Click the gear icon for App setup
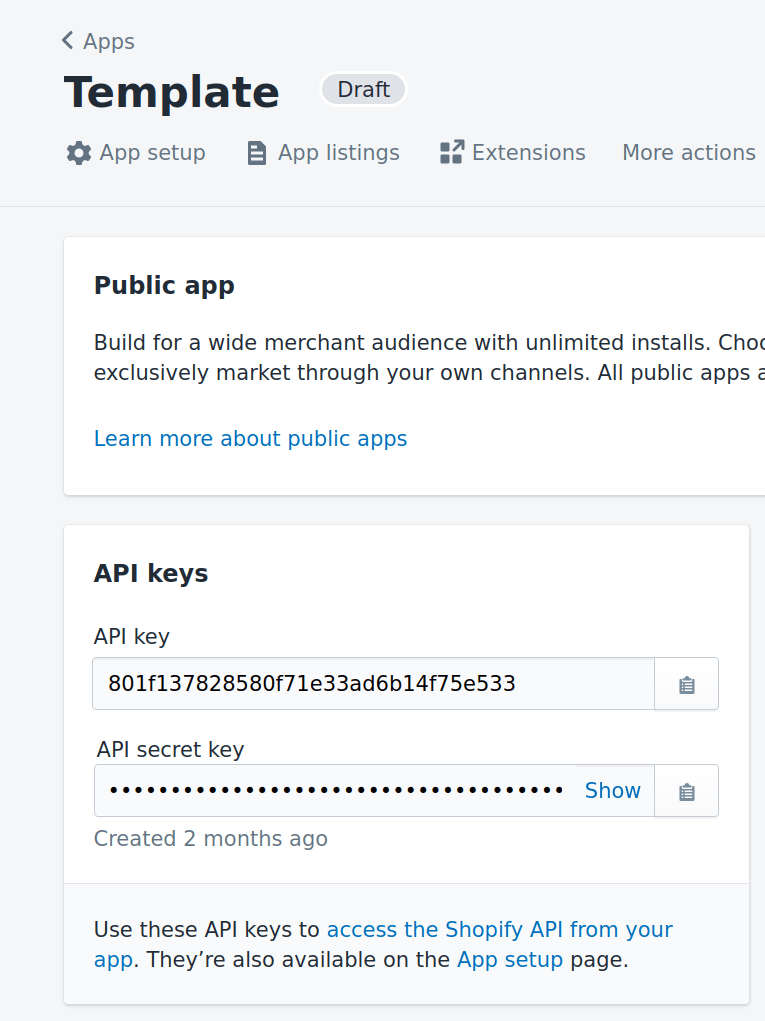 pos(79,153)
